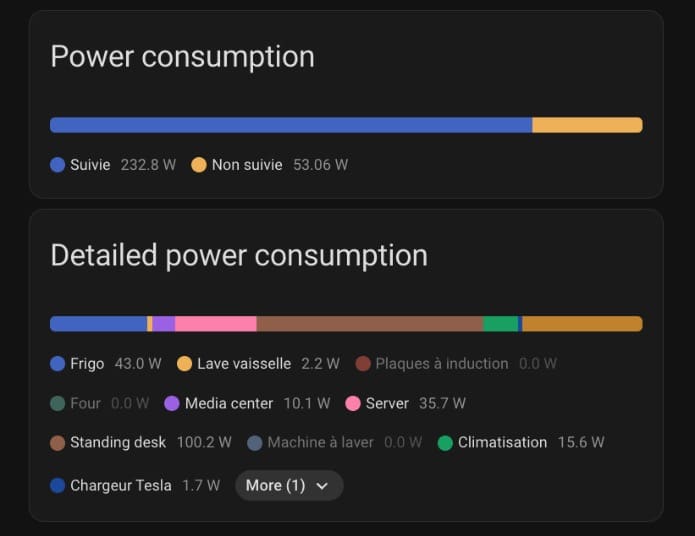Select the blue Suivie bar portion
The width and height of the screenshot is (695, 536).
click(x=290, y=125)
